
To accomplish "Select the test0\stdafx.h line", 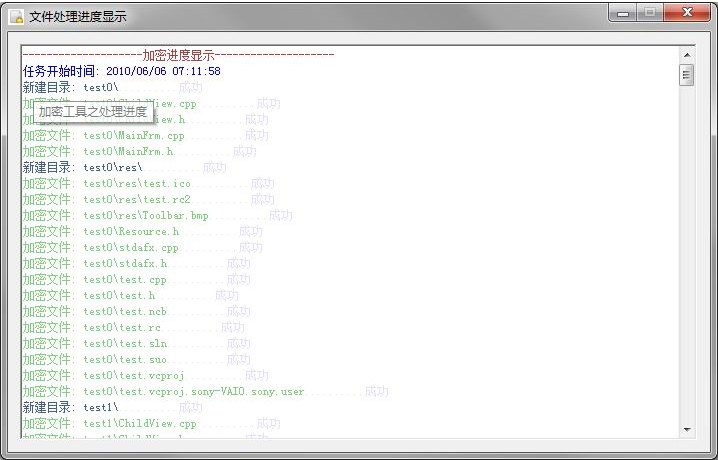I will (137, 264).
